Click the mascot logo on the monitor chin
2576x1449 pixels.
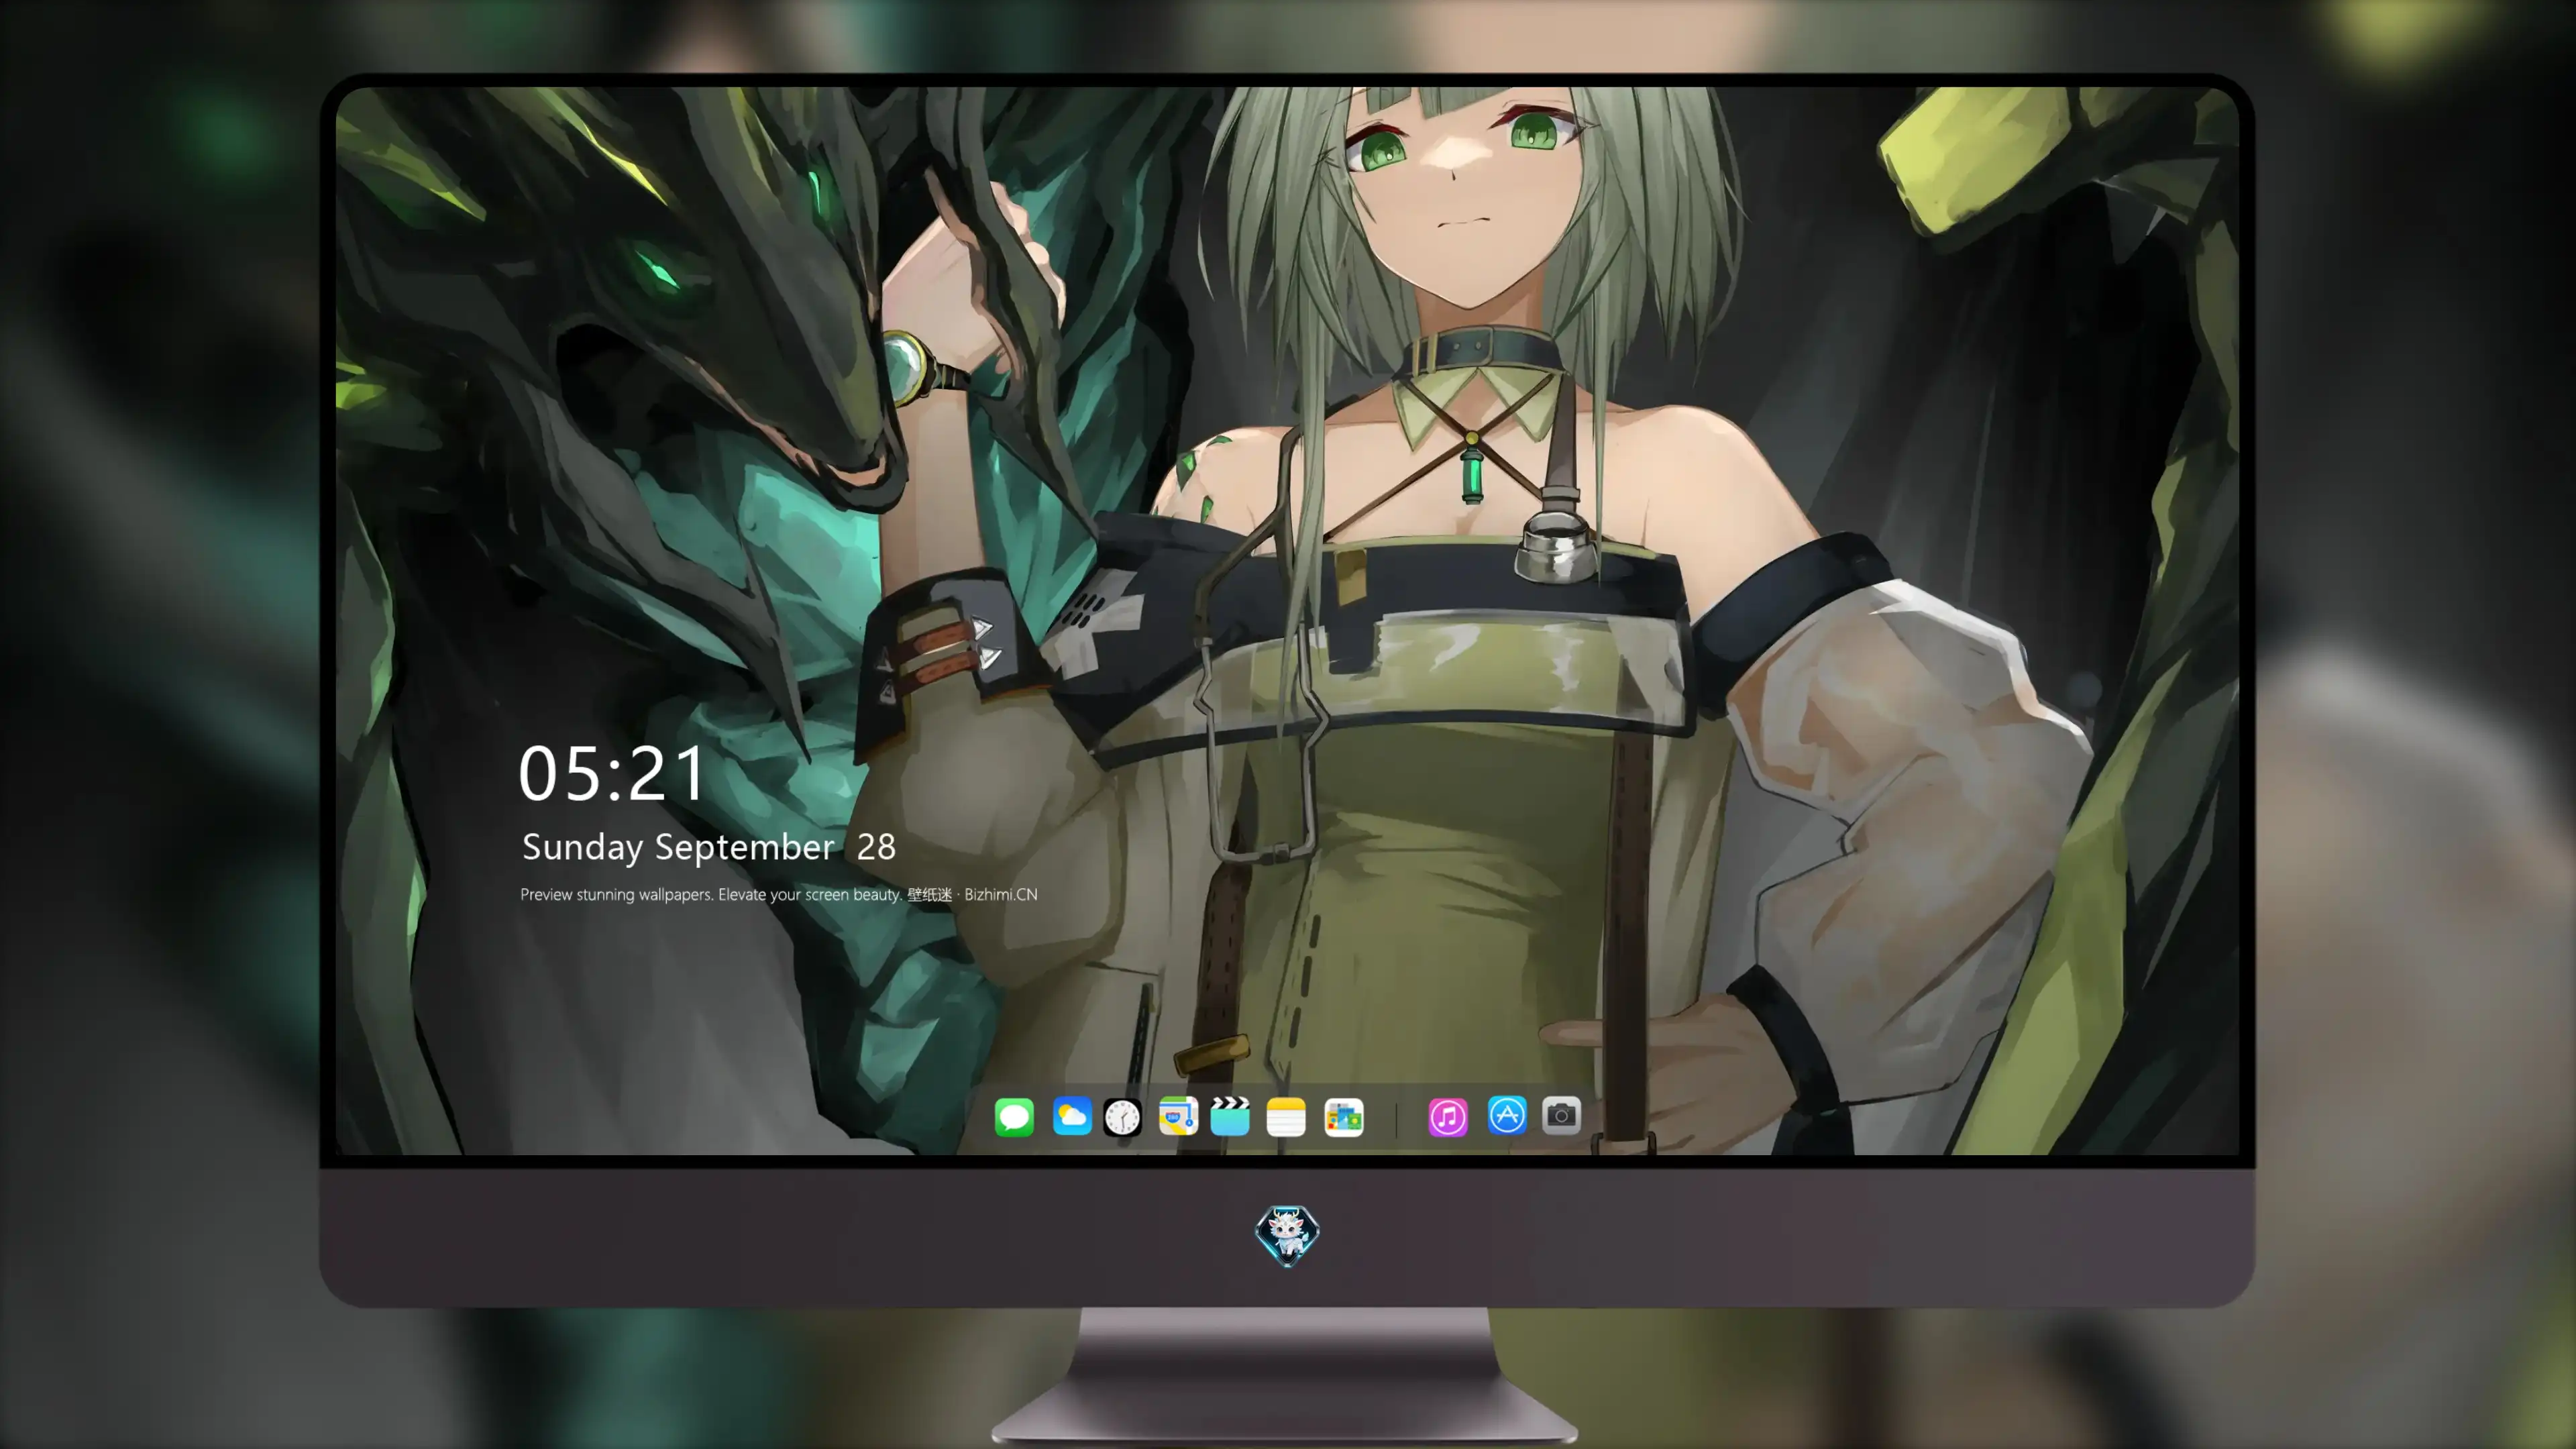tap(1287, 1236)
